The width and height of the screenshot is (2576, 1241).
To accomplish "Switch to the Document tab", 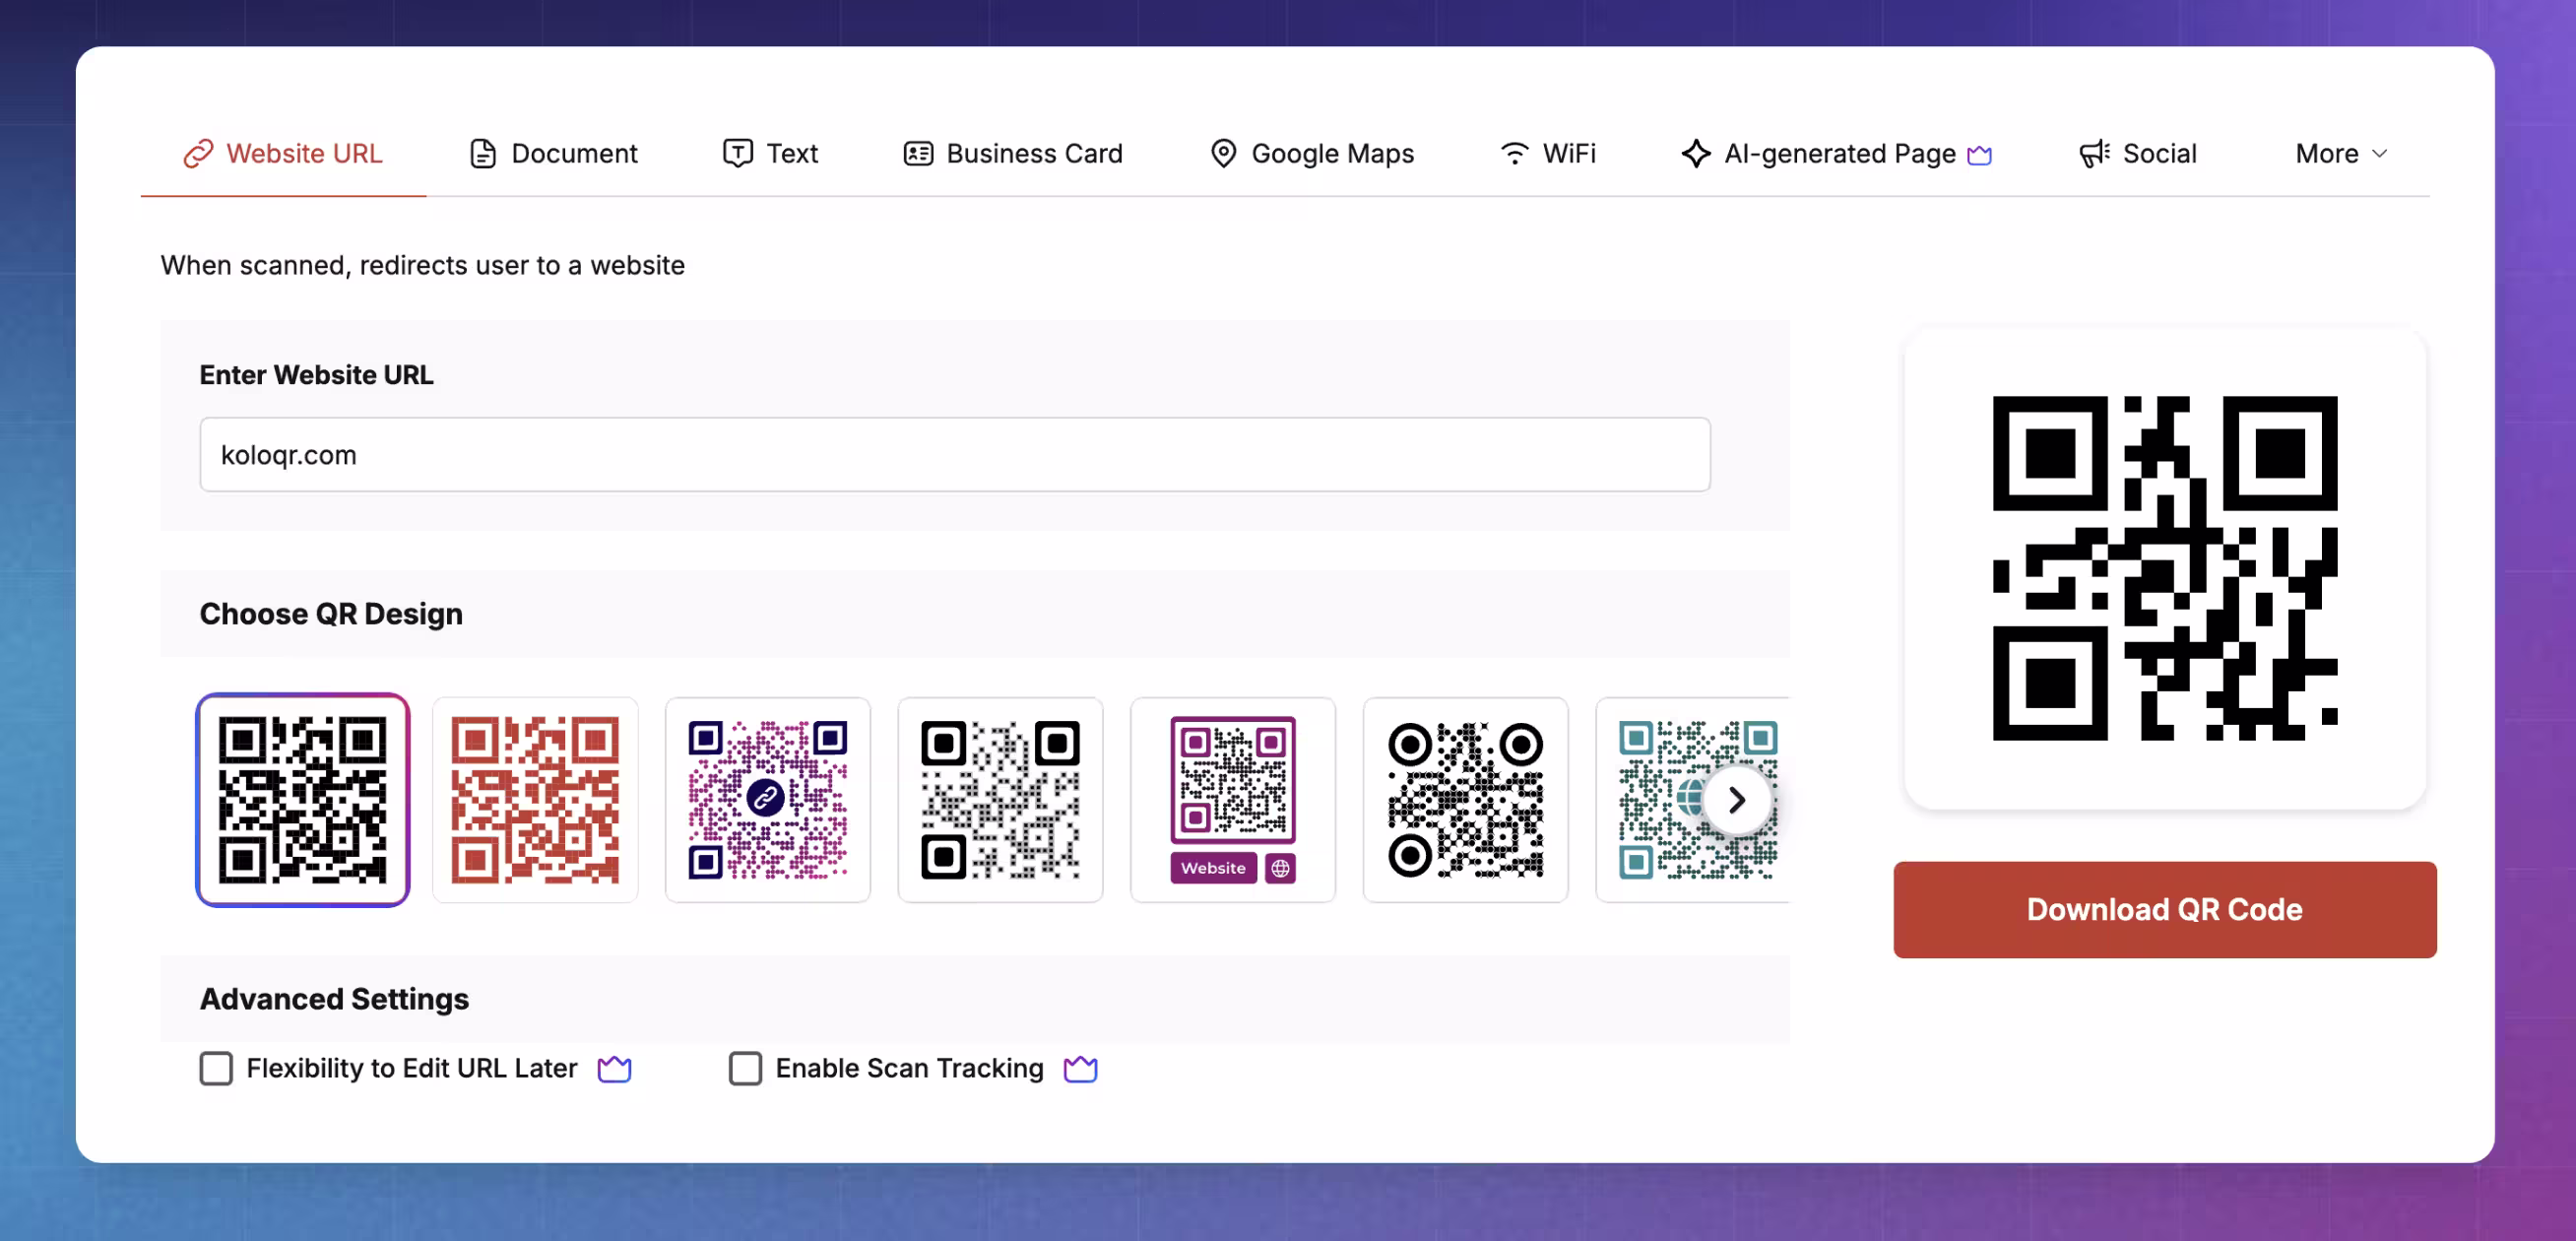I will [x=553, y=153].
